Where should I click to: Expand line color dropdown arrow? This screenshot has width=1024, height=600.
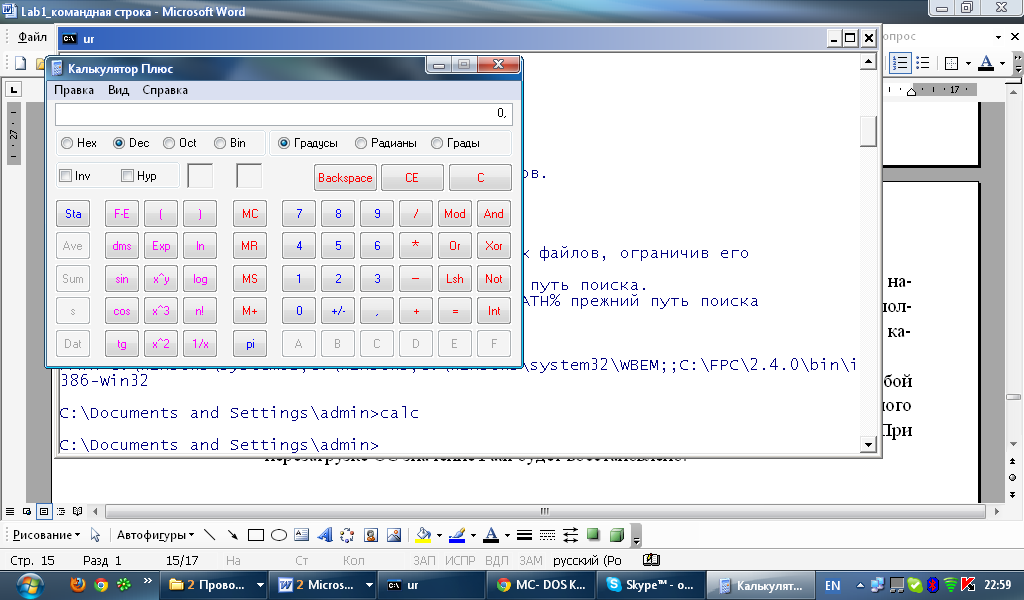click(473, 536)
